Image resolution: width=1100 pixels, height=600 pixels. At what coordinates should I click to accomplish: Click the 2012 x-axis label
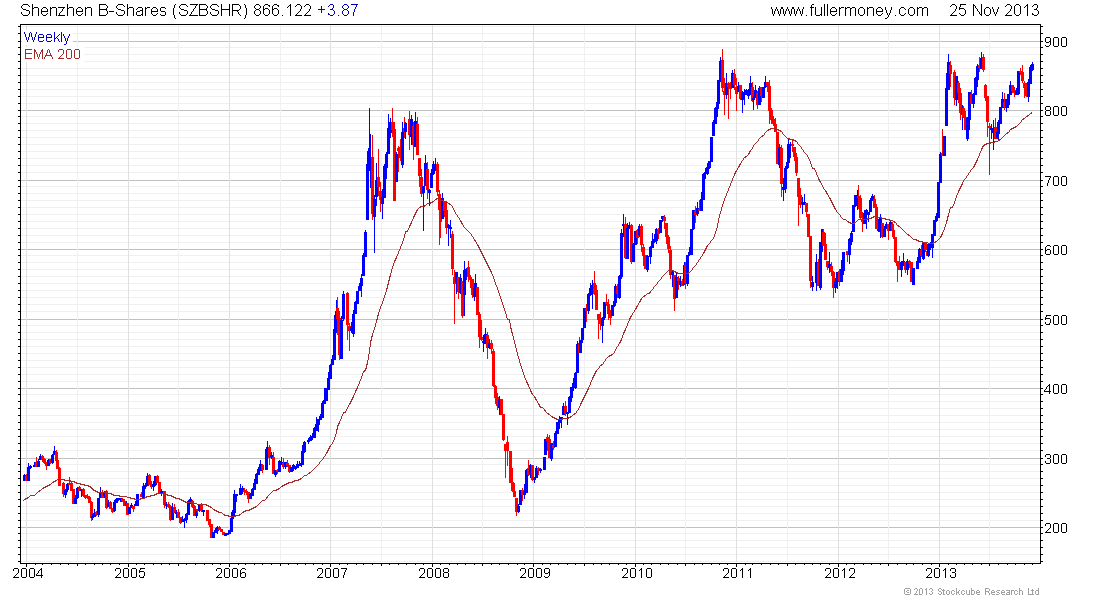coord(839,573)
